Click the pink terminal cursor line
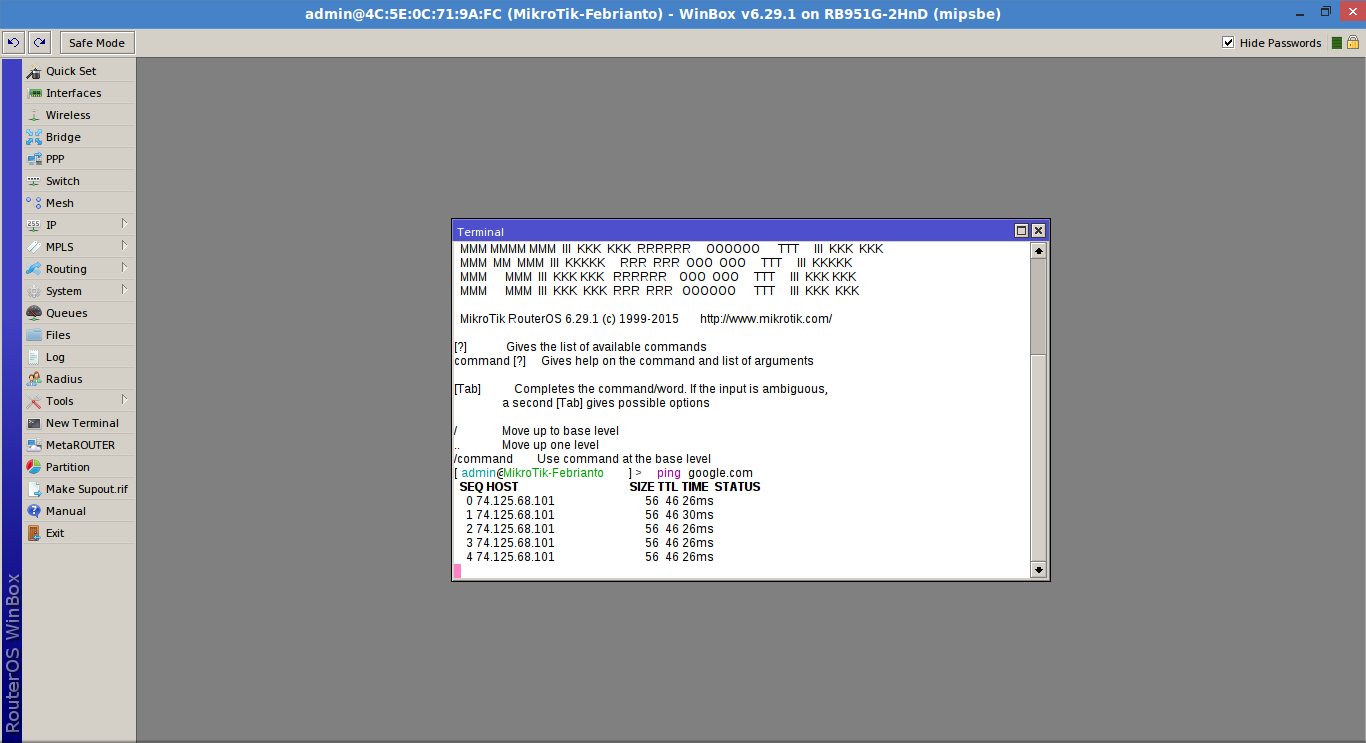The height and width of the screenshot is (743, 1366). [x=458, y=571]
